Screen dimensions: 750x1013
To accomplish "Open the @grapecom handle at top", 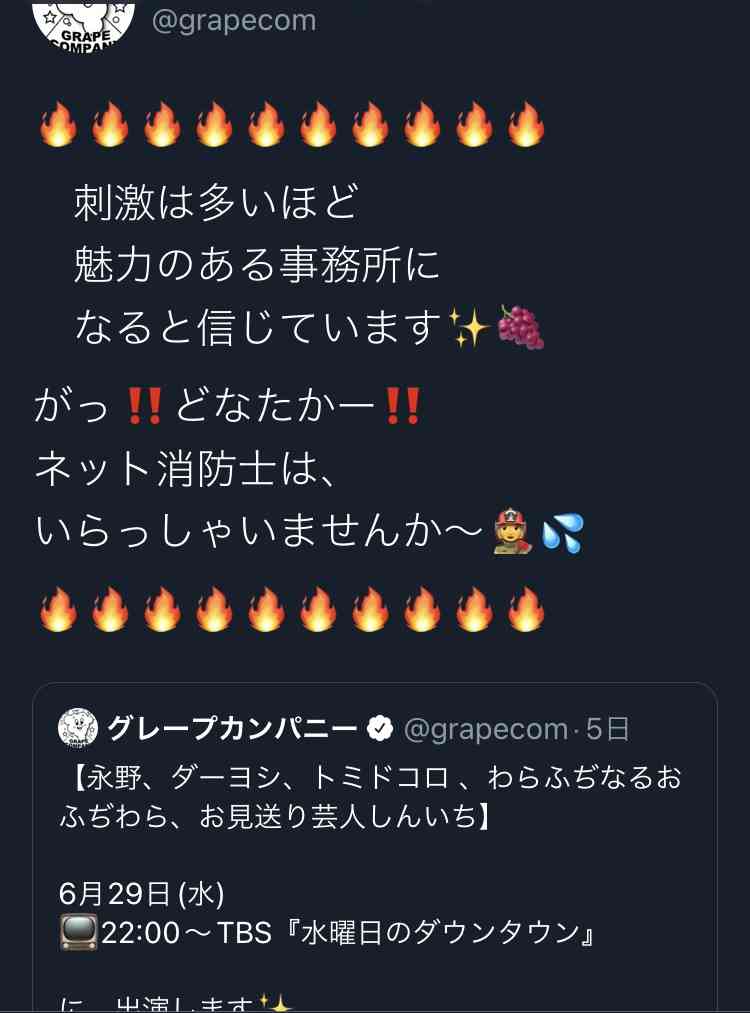I will tap(234, 21).
